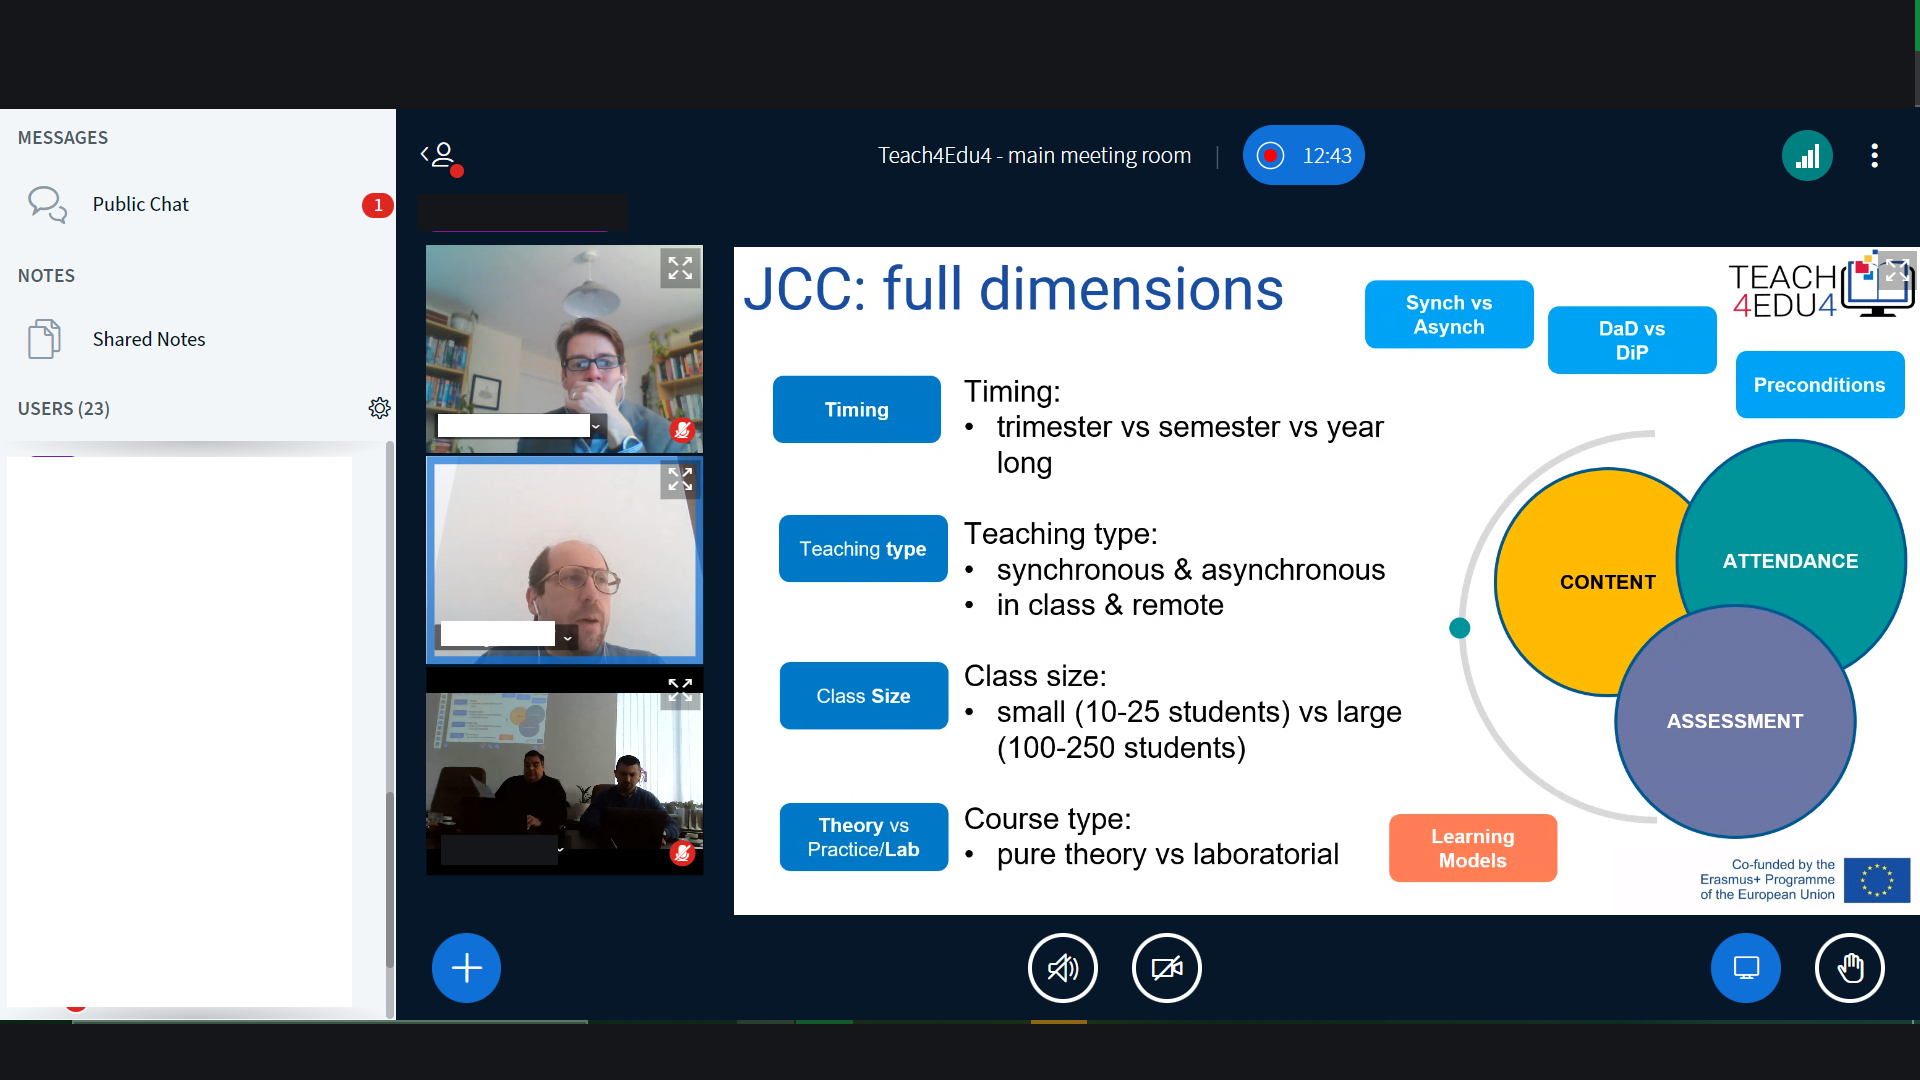Open the Public Chat messages
1920x1080 pixels.
tap(140, 205)
